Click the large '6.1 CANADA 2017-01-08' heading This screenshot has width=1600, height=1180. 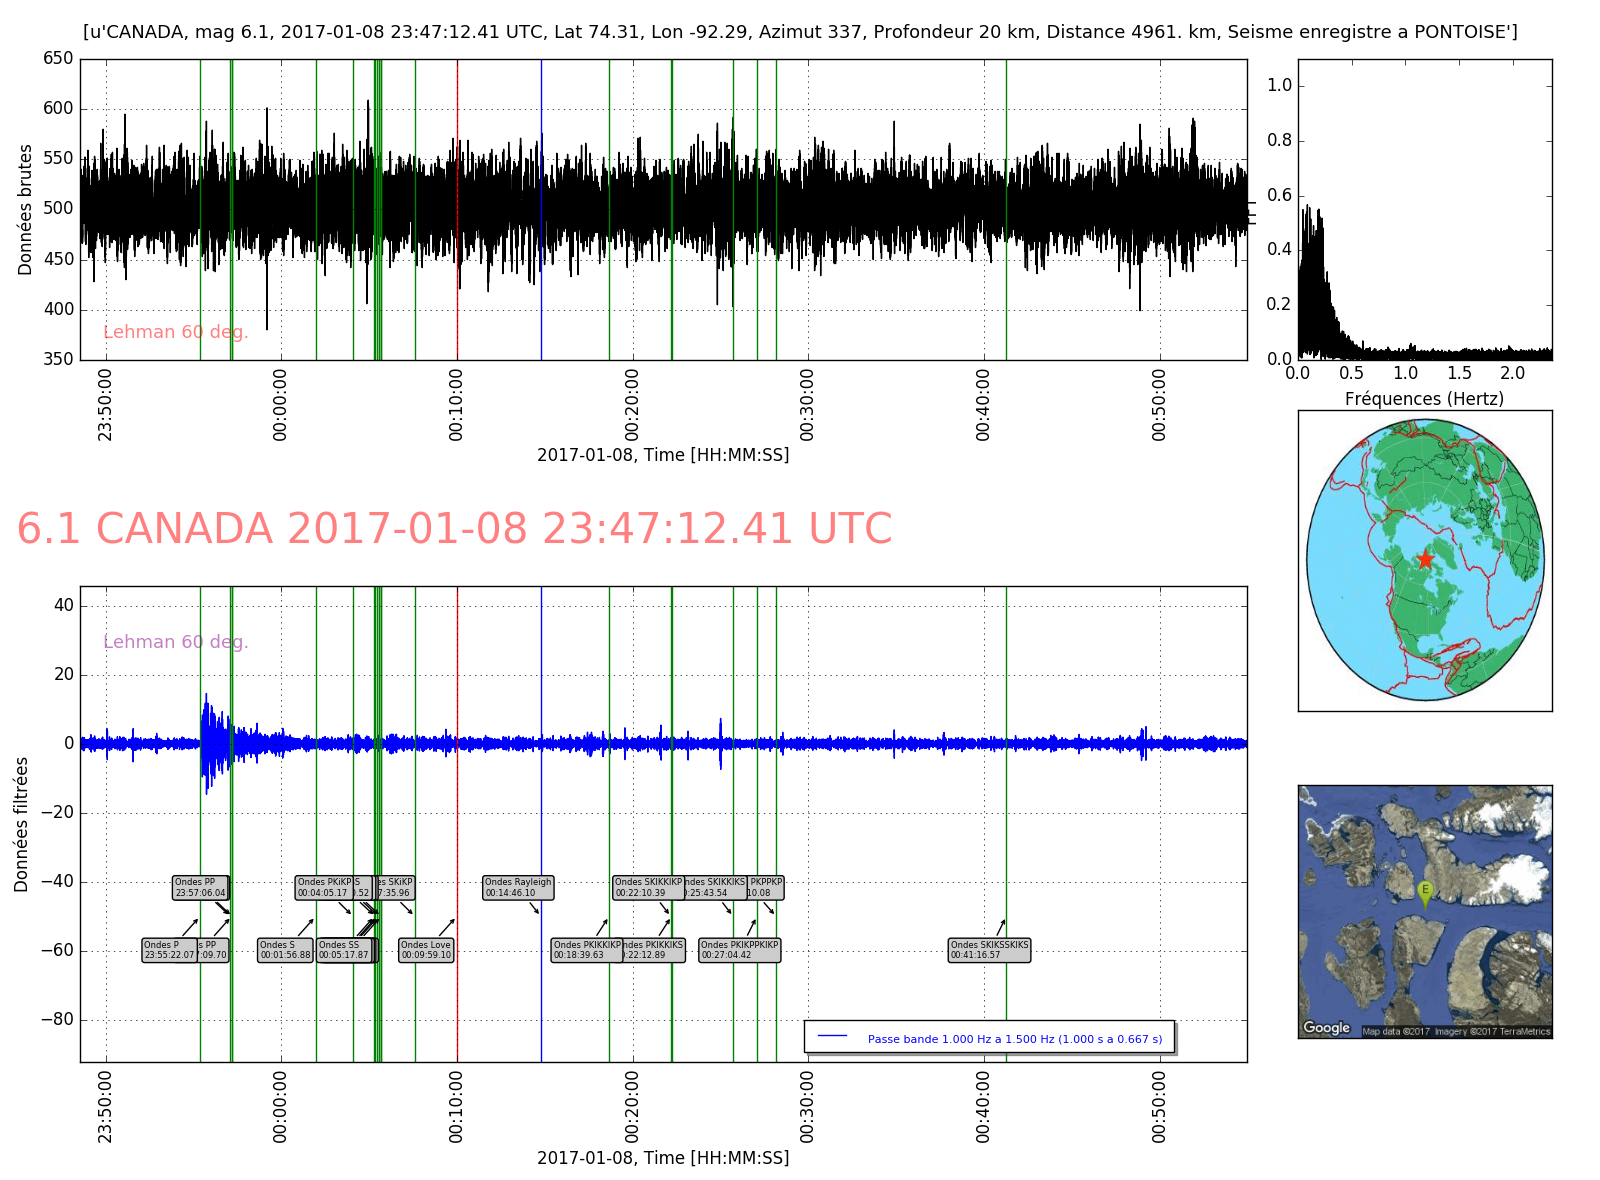click(x=454, y=529)
